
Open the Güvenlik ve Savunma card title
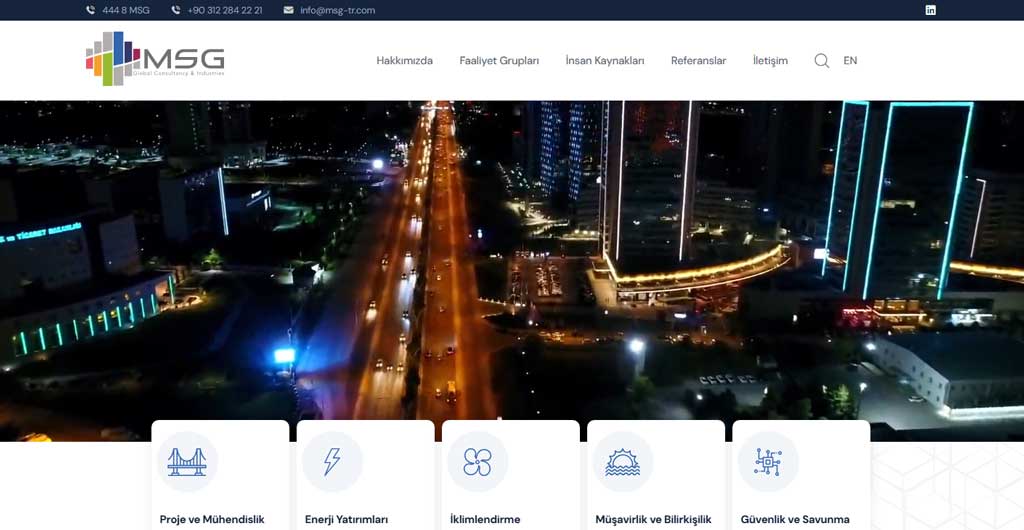tap(795, 520)
